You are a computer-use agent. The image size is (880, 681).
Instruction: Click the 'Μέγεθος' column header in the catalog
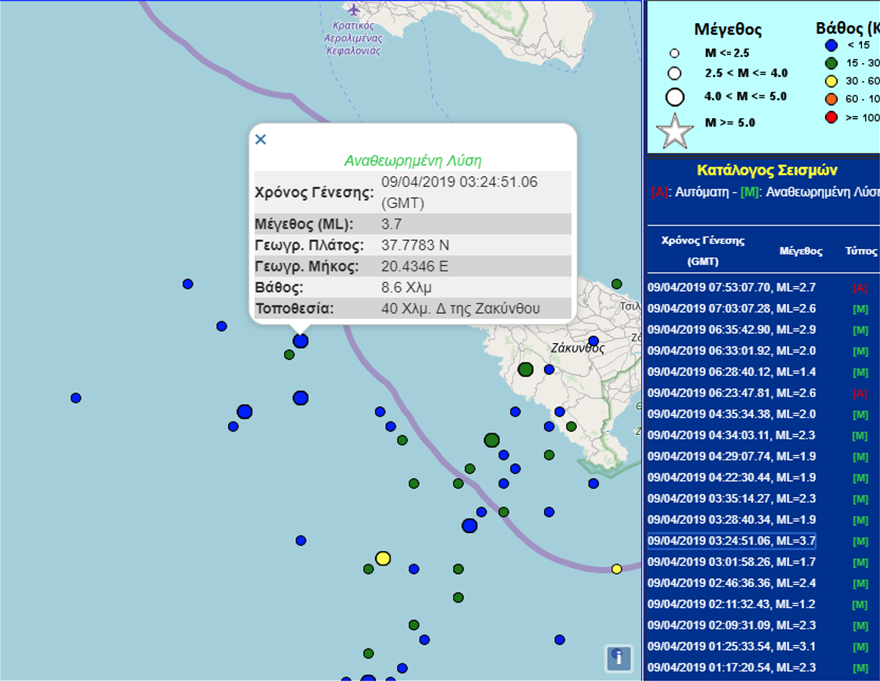[800, 251]
